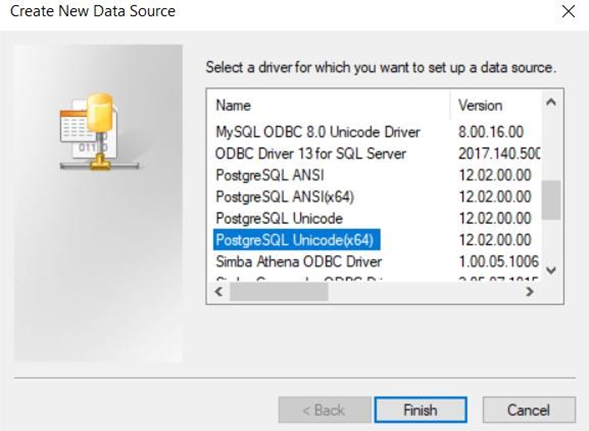The image size is (589, 431).
Task: Close the Create New Data Source dialog
Action: click(x=569, y=12)
